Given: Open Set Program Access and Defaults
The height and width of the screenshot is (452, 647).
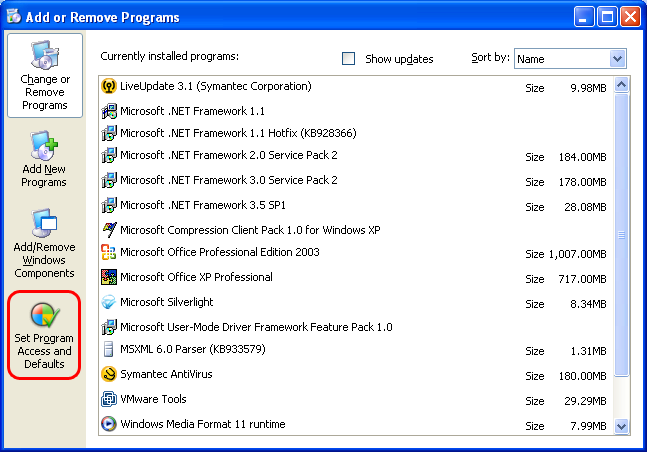Looking at the screenshot, I should (x=44, y=335).
